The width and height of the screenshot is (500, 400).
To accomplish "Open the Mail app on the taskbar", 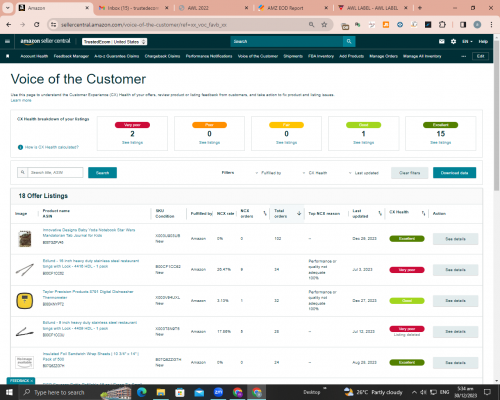I will coord(199,392).
